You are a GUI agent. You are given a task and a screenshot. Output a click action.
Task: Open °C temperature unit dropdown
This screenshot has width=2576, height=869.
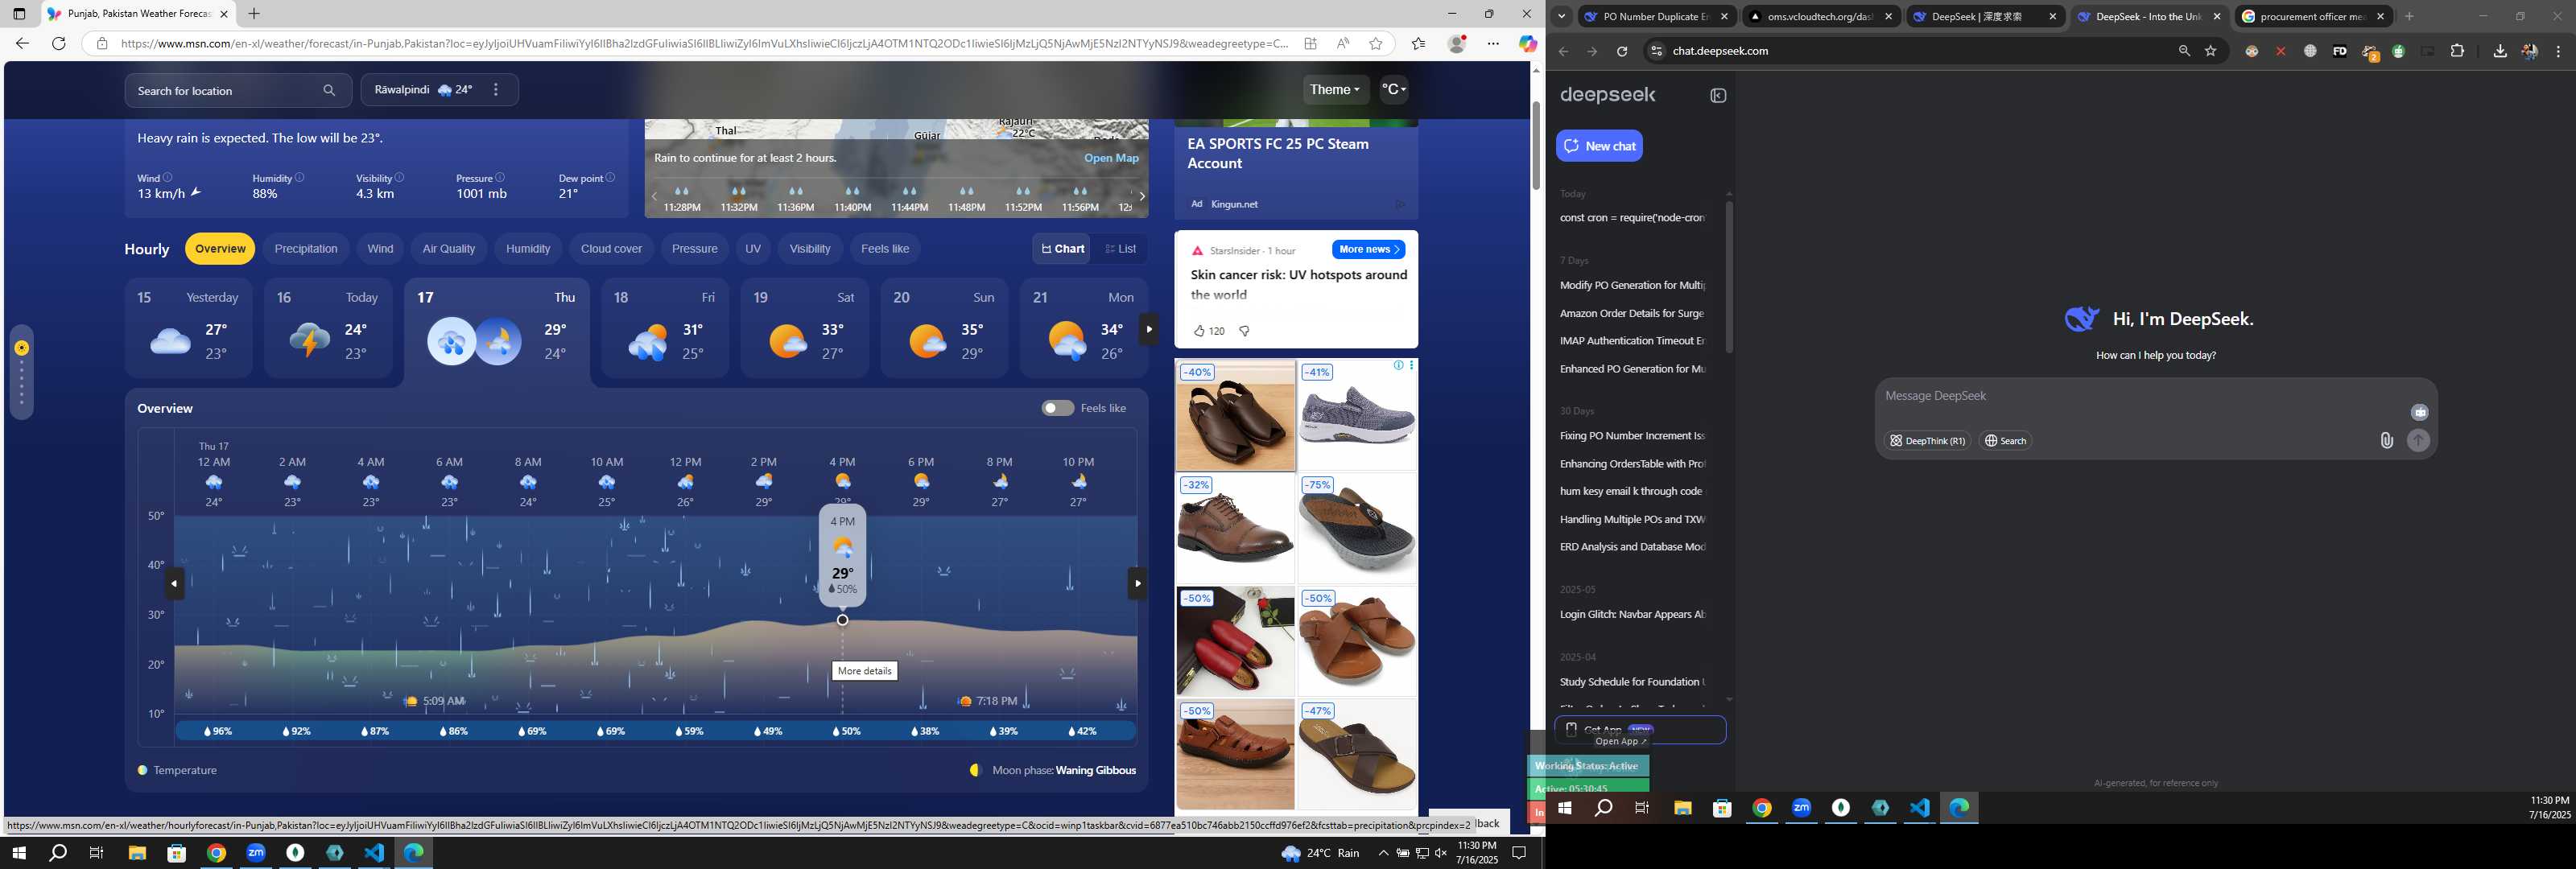[x=1394, y=90]
